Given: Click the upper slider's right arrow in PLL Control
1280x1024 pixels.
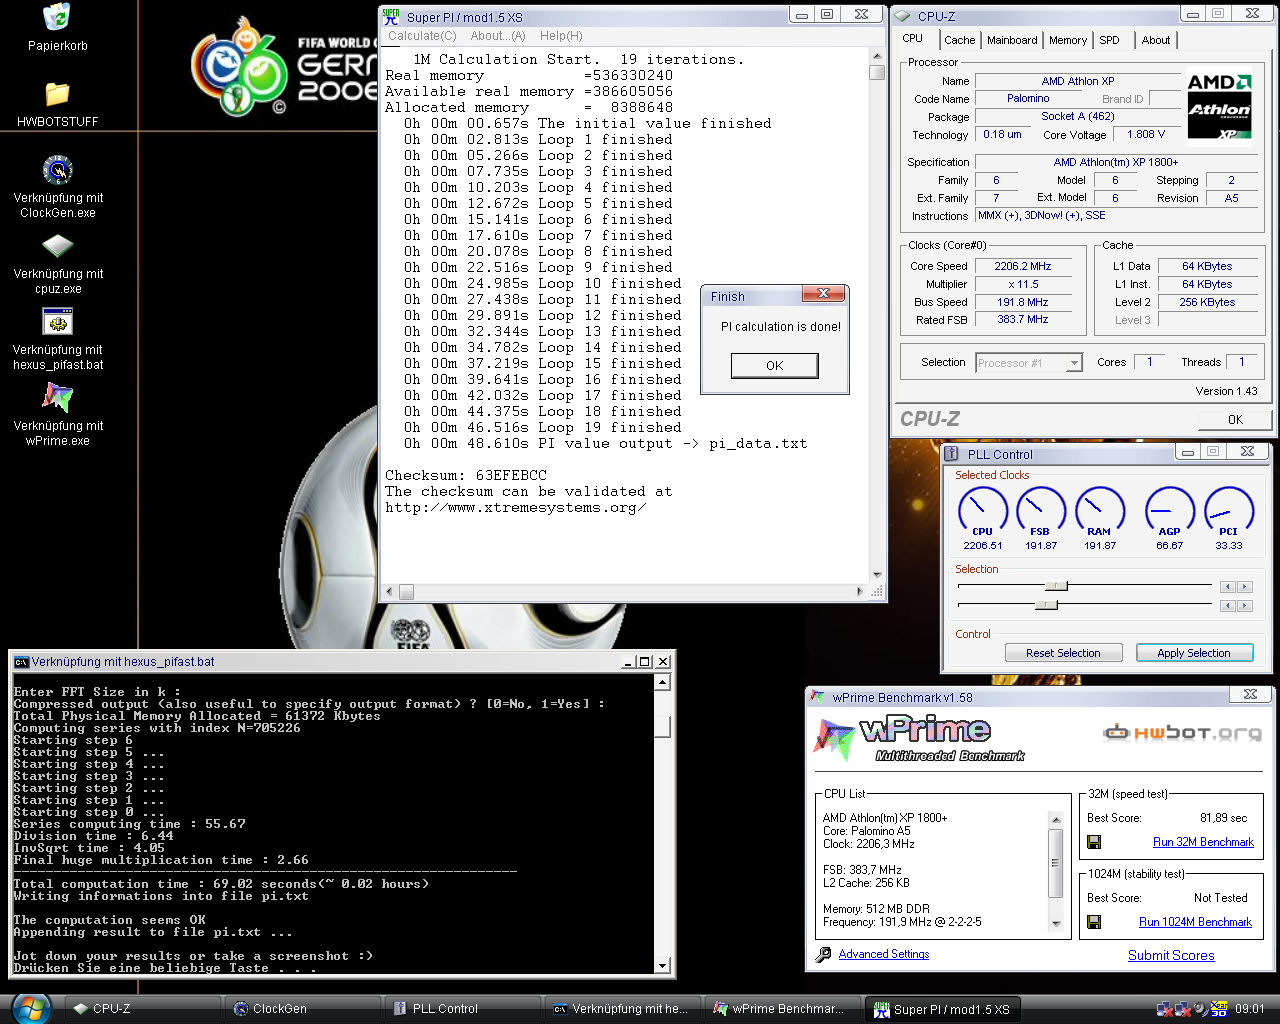Looking at the screenshot, I should (1244, 587).
